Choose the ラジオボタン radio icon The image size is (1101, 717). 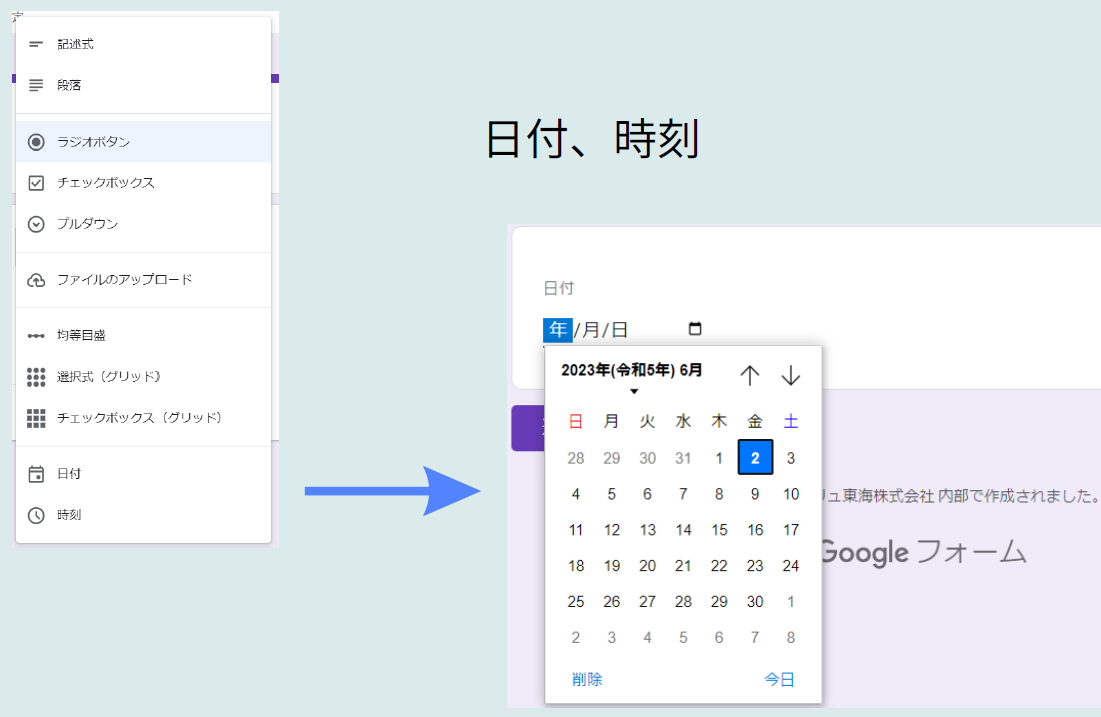click(x=36, y=142)
